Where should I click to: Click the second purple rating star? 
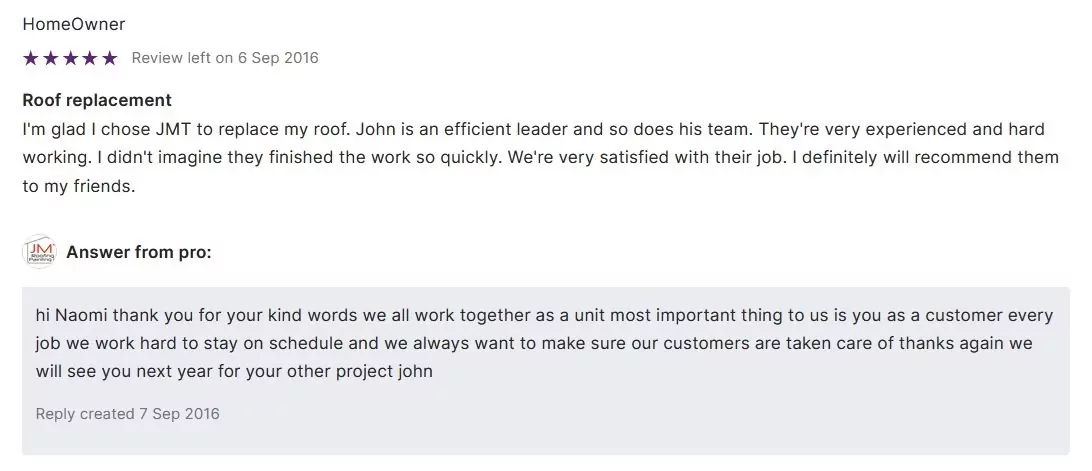pyautogui.click(x=50, y=58)
